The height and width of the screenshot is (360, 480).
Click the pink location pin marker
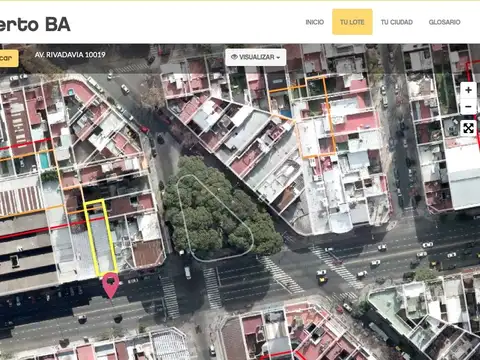pyautogui.click(x=111, y=284)
